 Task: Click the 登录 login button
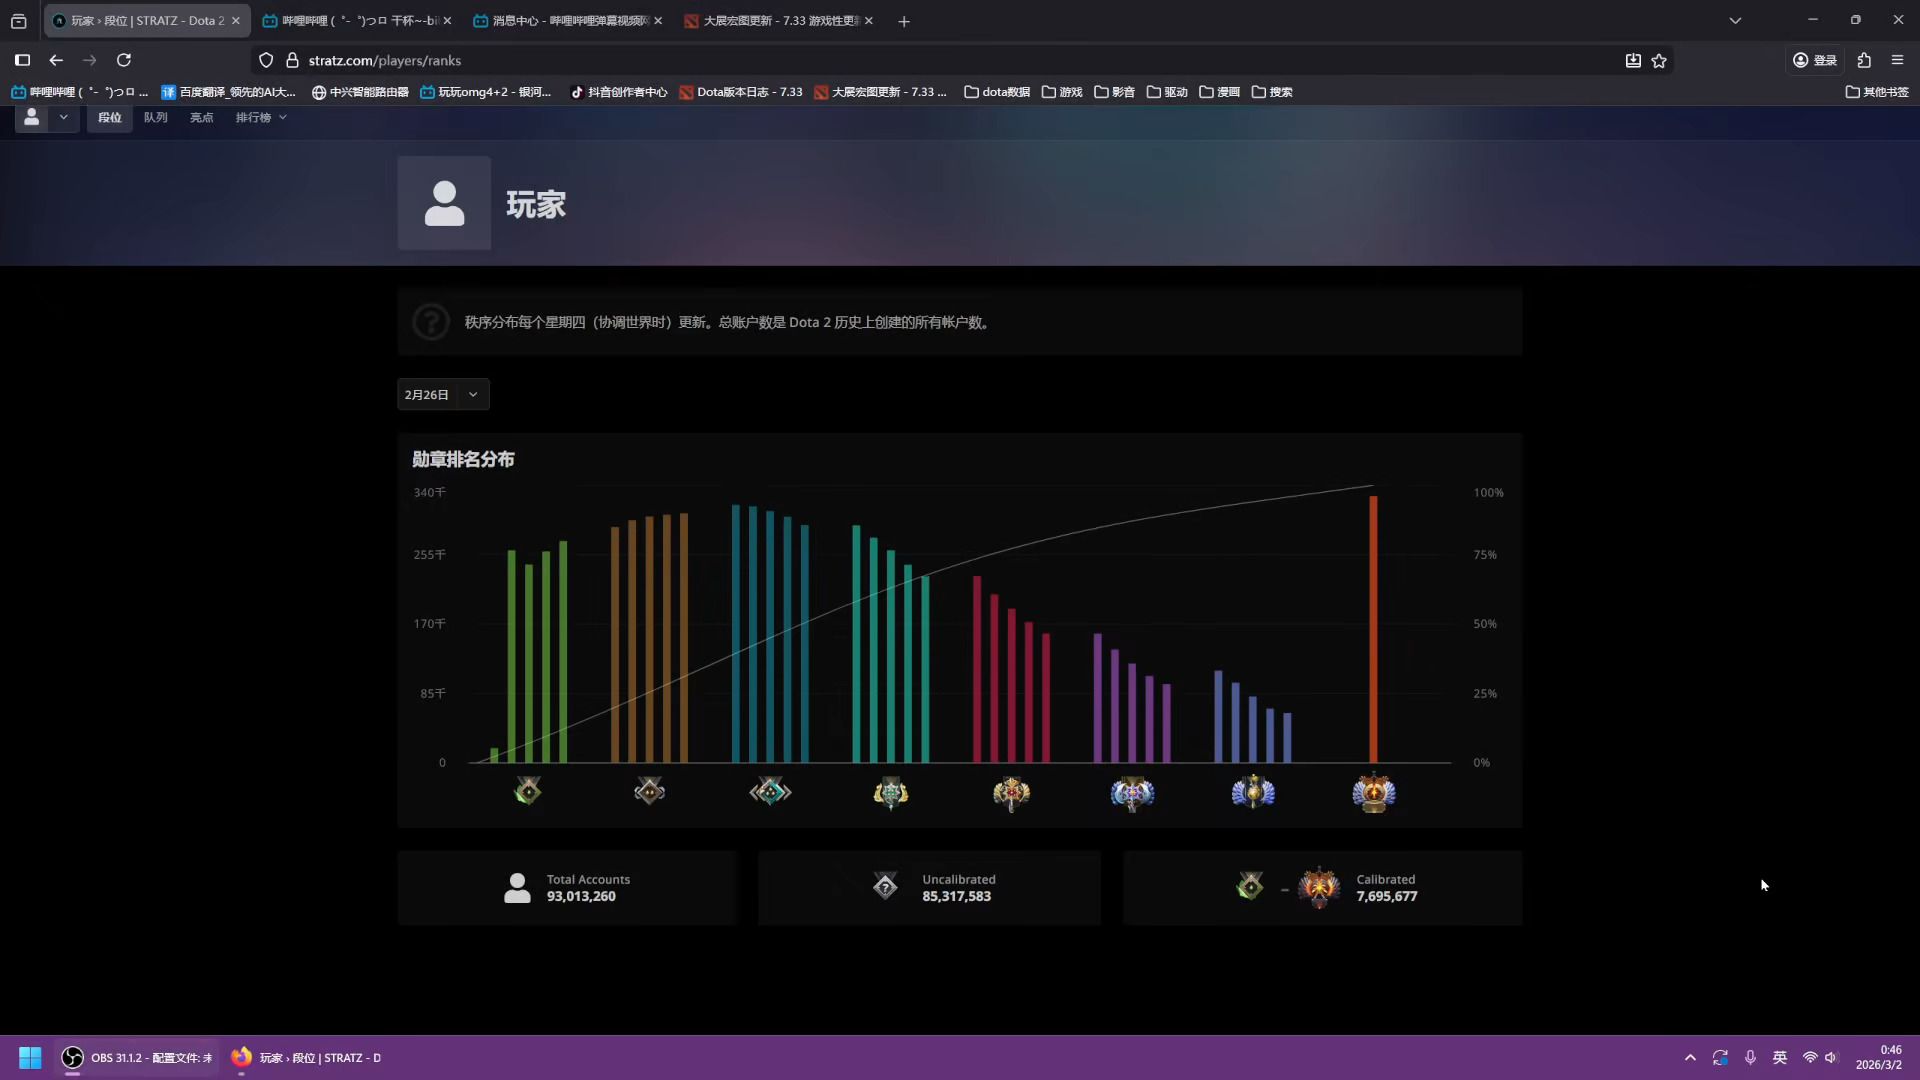coord(1814,61)
